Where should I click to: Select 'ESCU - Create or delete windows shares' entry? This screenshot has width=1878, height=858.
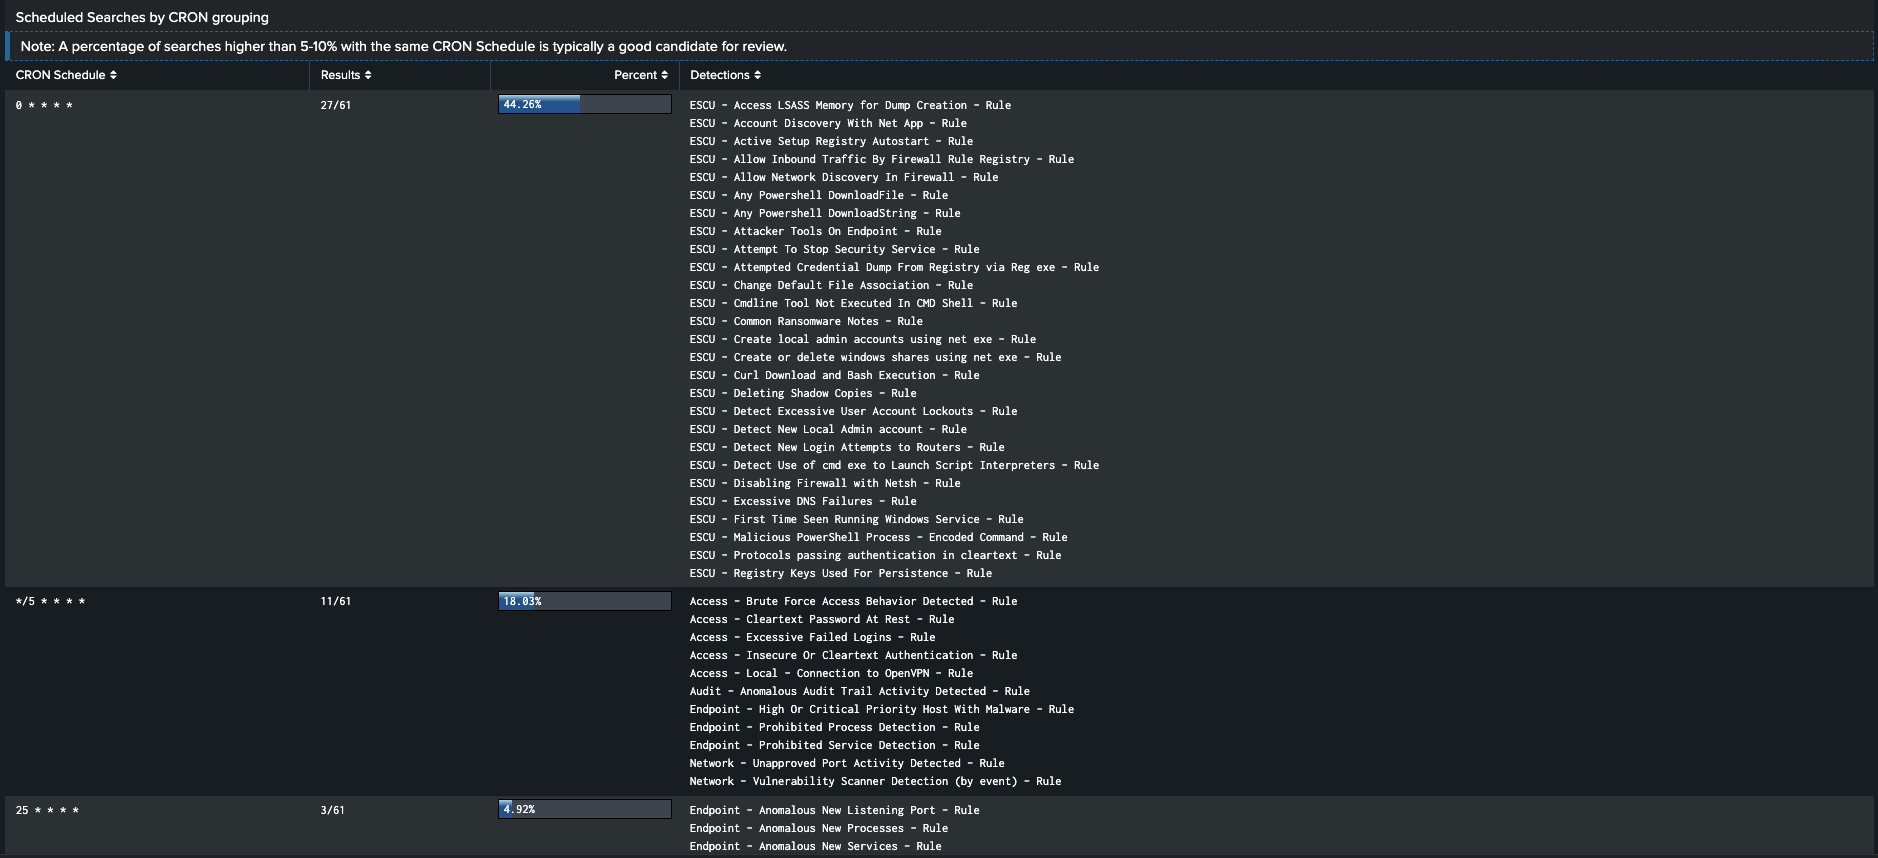(875, 357)
